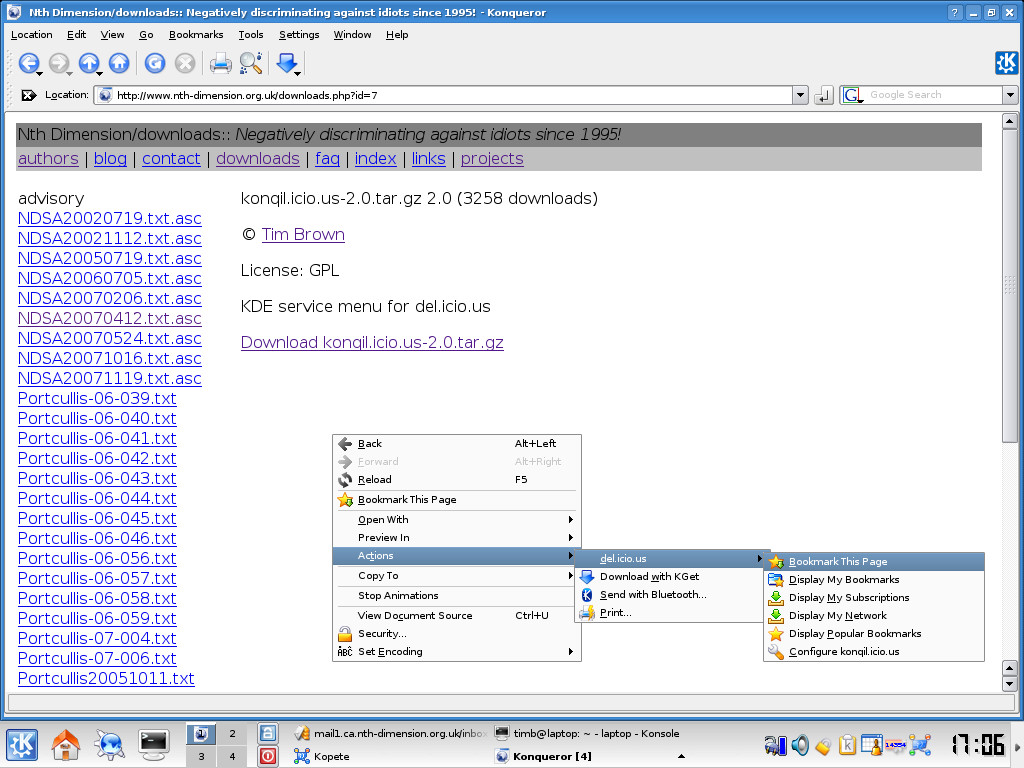The image size is (1024, 768).
Task: Click the Find/magnifier toolbar icon
Action: 251,63
